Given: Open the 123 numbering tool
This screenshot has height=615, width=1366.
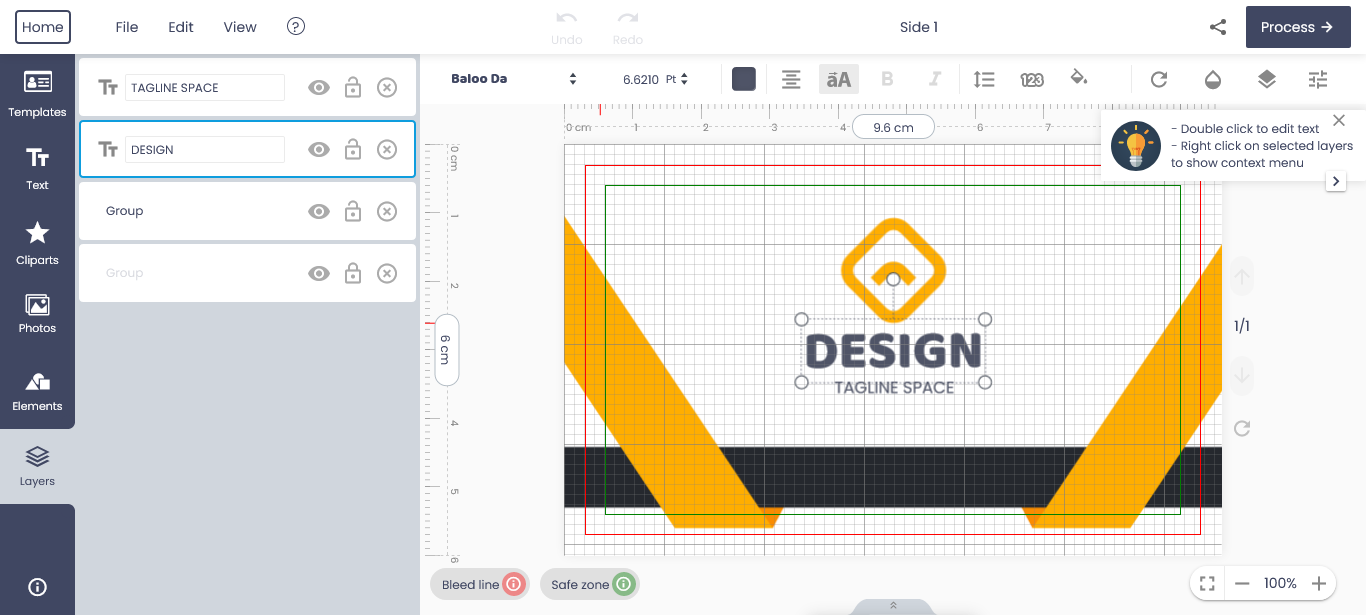Looking at the screenshot, I should [x=1032, y=79].
